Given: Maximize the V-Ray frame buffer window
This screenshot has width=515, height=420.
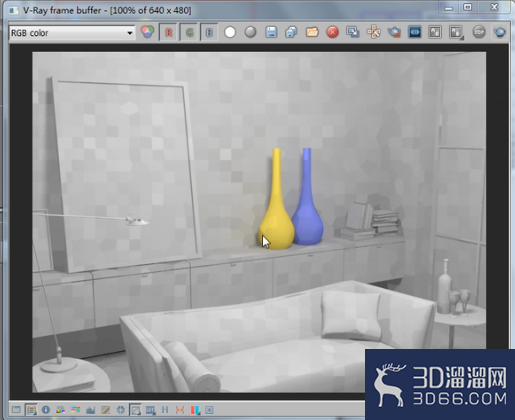Looking at the screenshot, I should coord(468,7).
